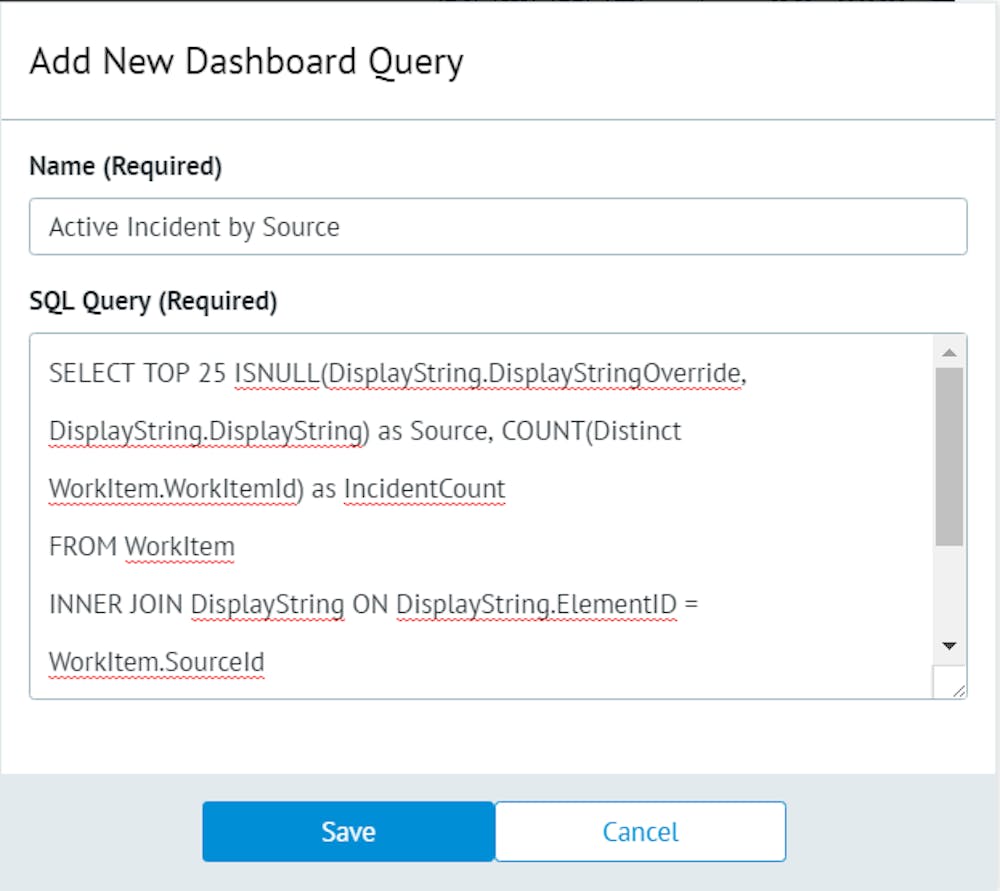Click 'WorkItem.SourceId' at query bottom
Screen dimensions: 1000x891
(x=155, y=661)
